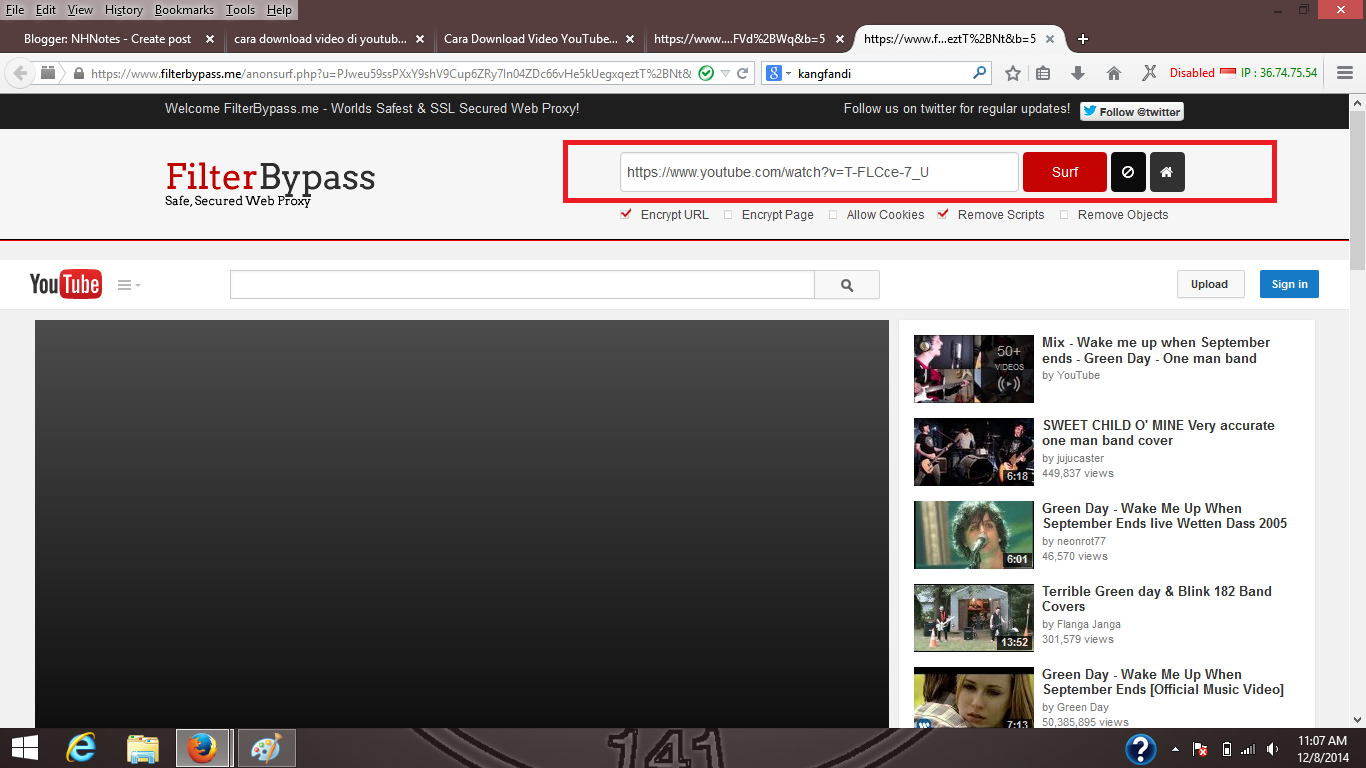Open the Bookmarks menu
Viewport: 1366px width, 768px height.
tap(184, 10)
